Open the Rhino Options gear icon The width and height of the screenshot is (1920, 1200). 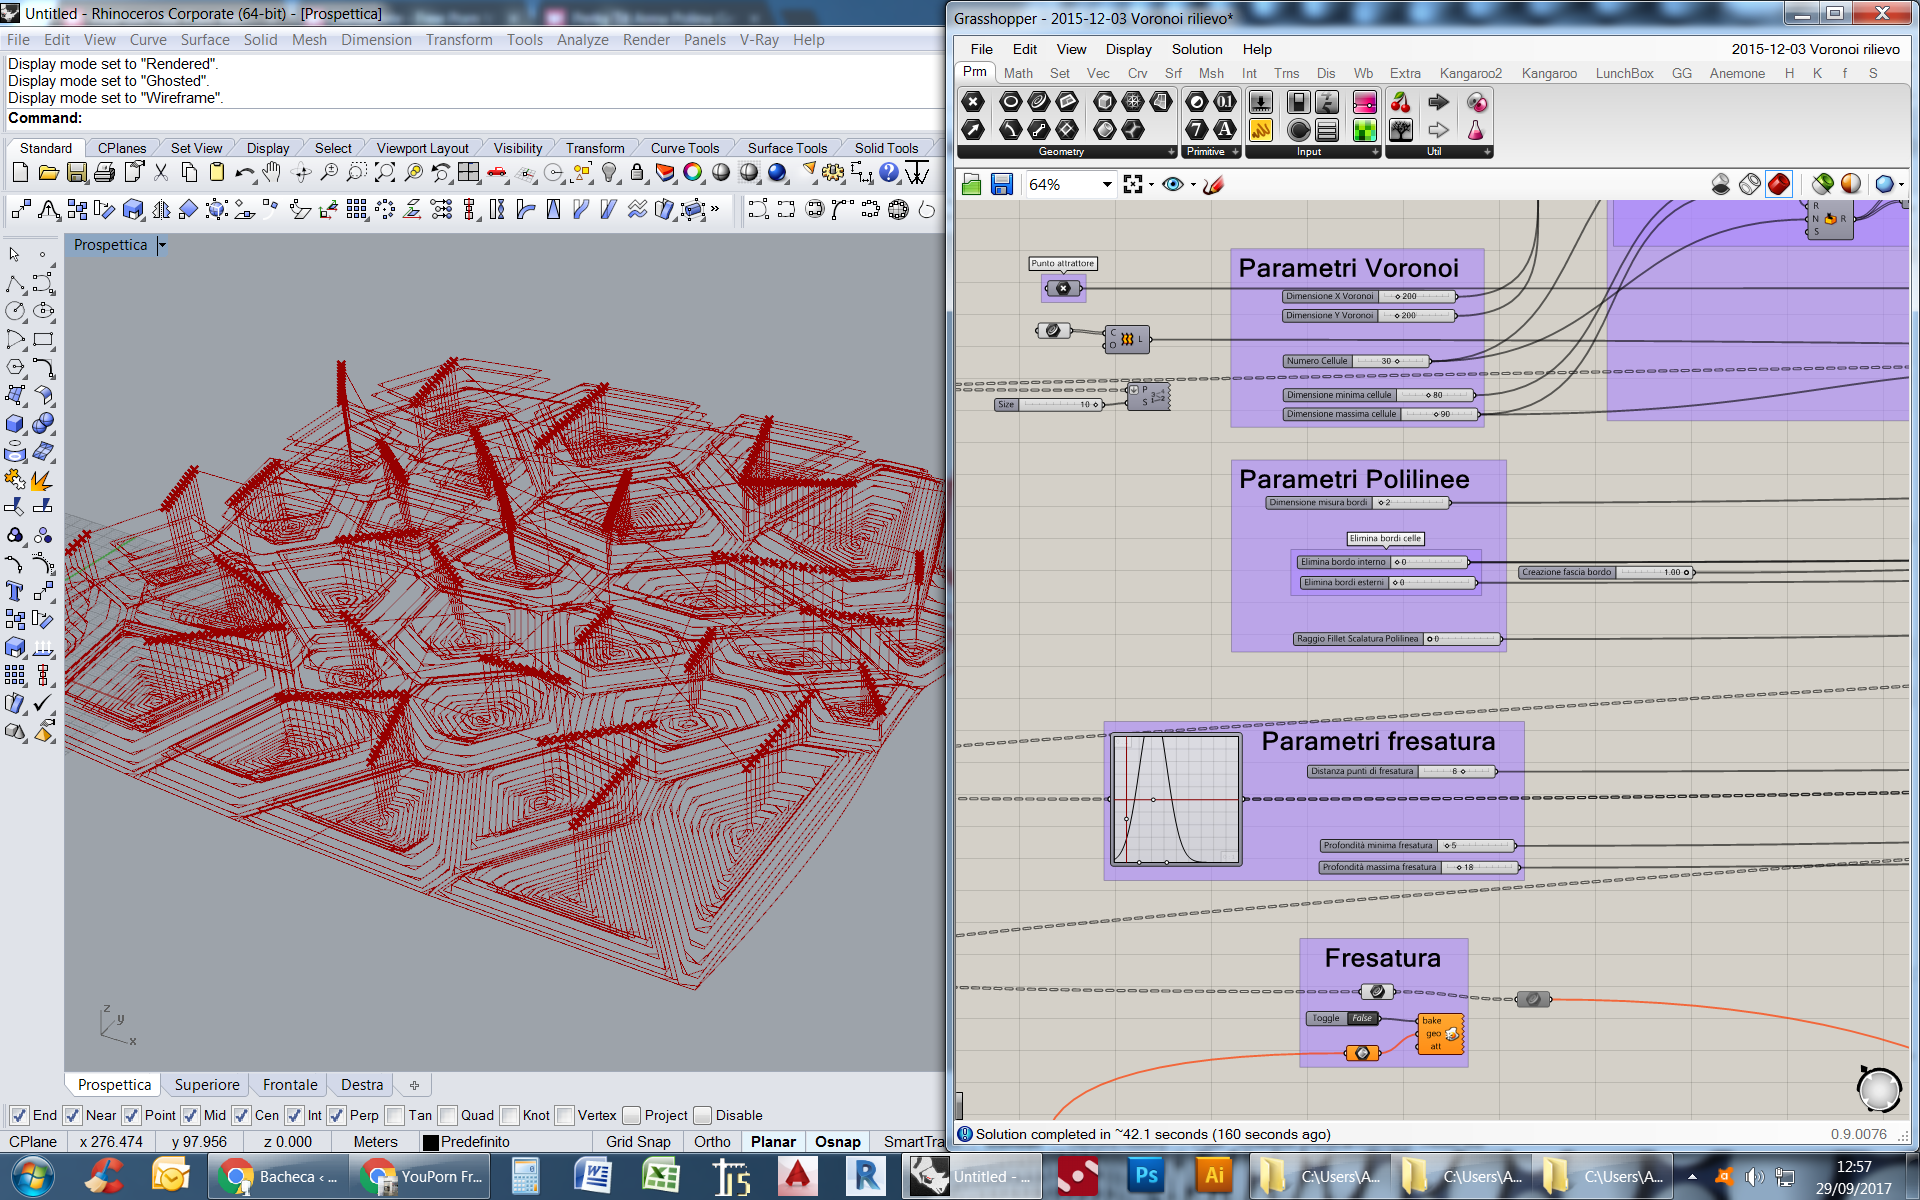[x=833, y=173]
